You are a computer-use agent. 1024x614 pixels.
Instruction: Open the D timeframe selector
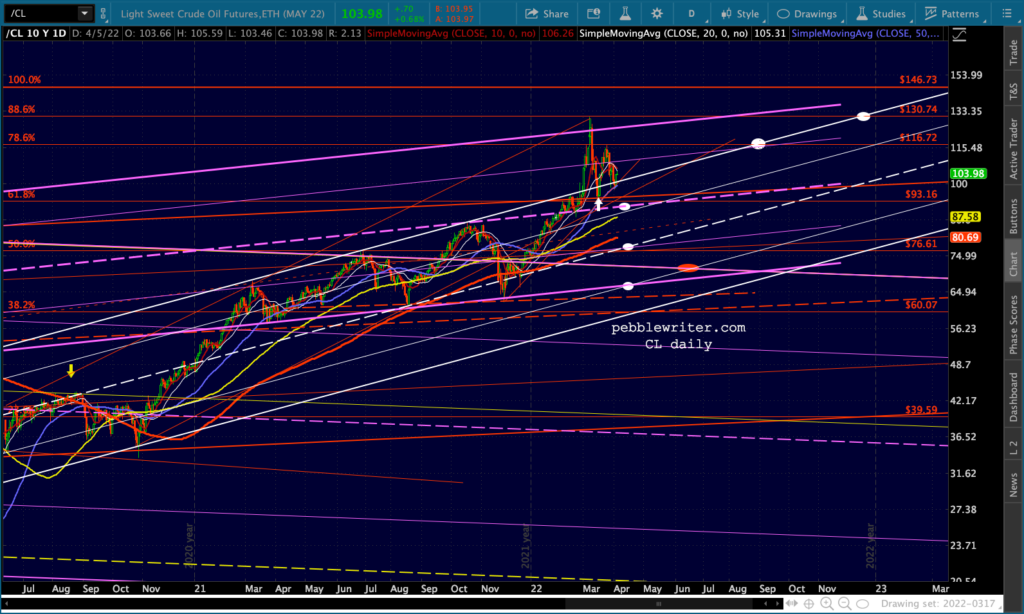pyautogui.click(x=692, y=14)
